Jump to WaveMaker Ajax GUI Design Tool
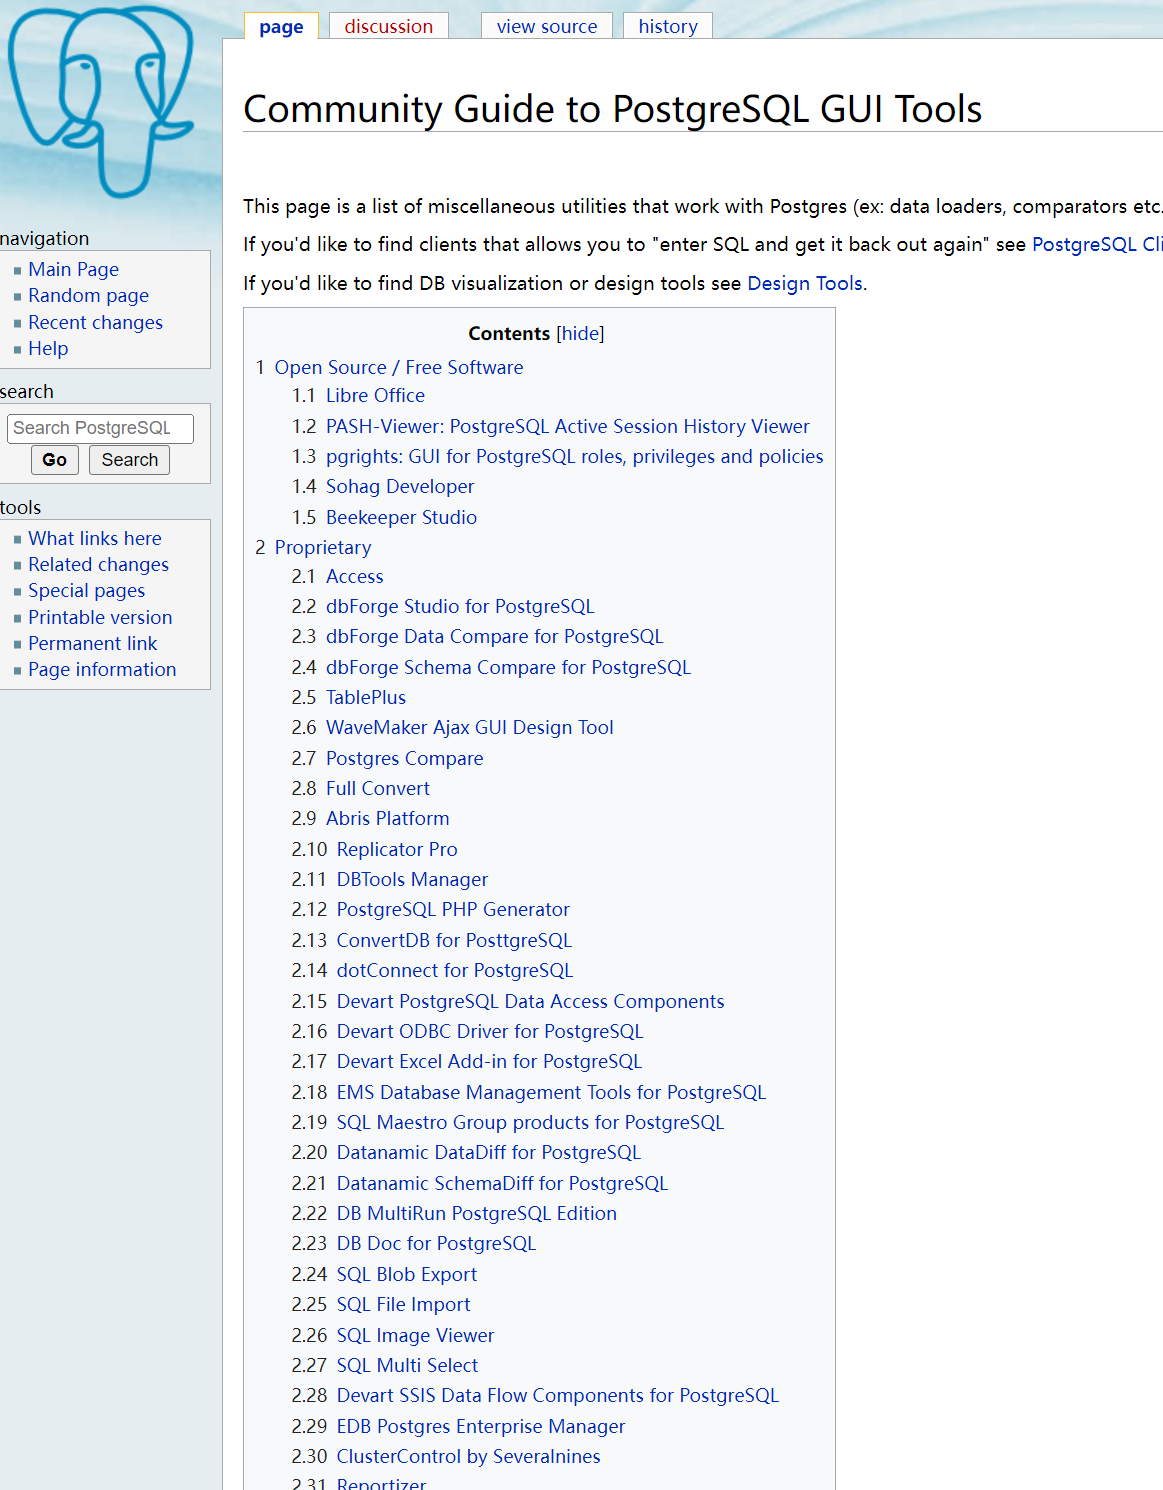 (x=470, y=727)
